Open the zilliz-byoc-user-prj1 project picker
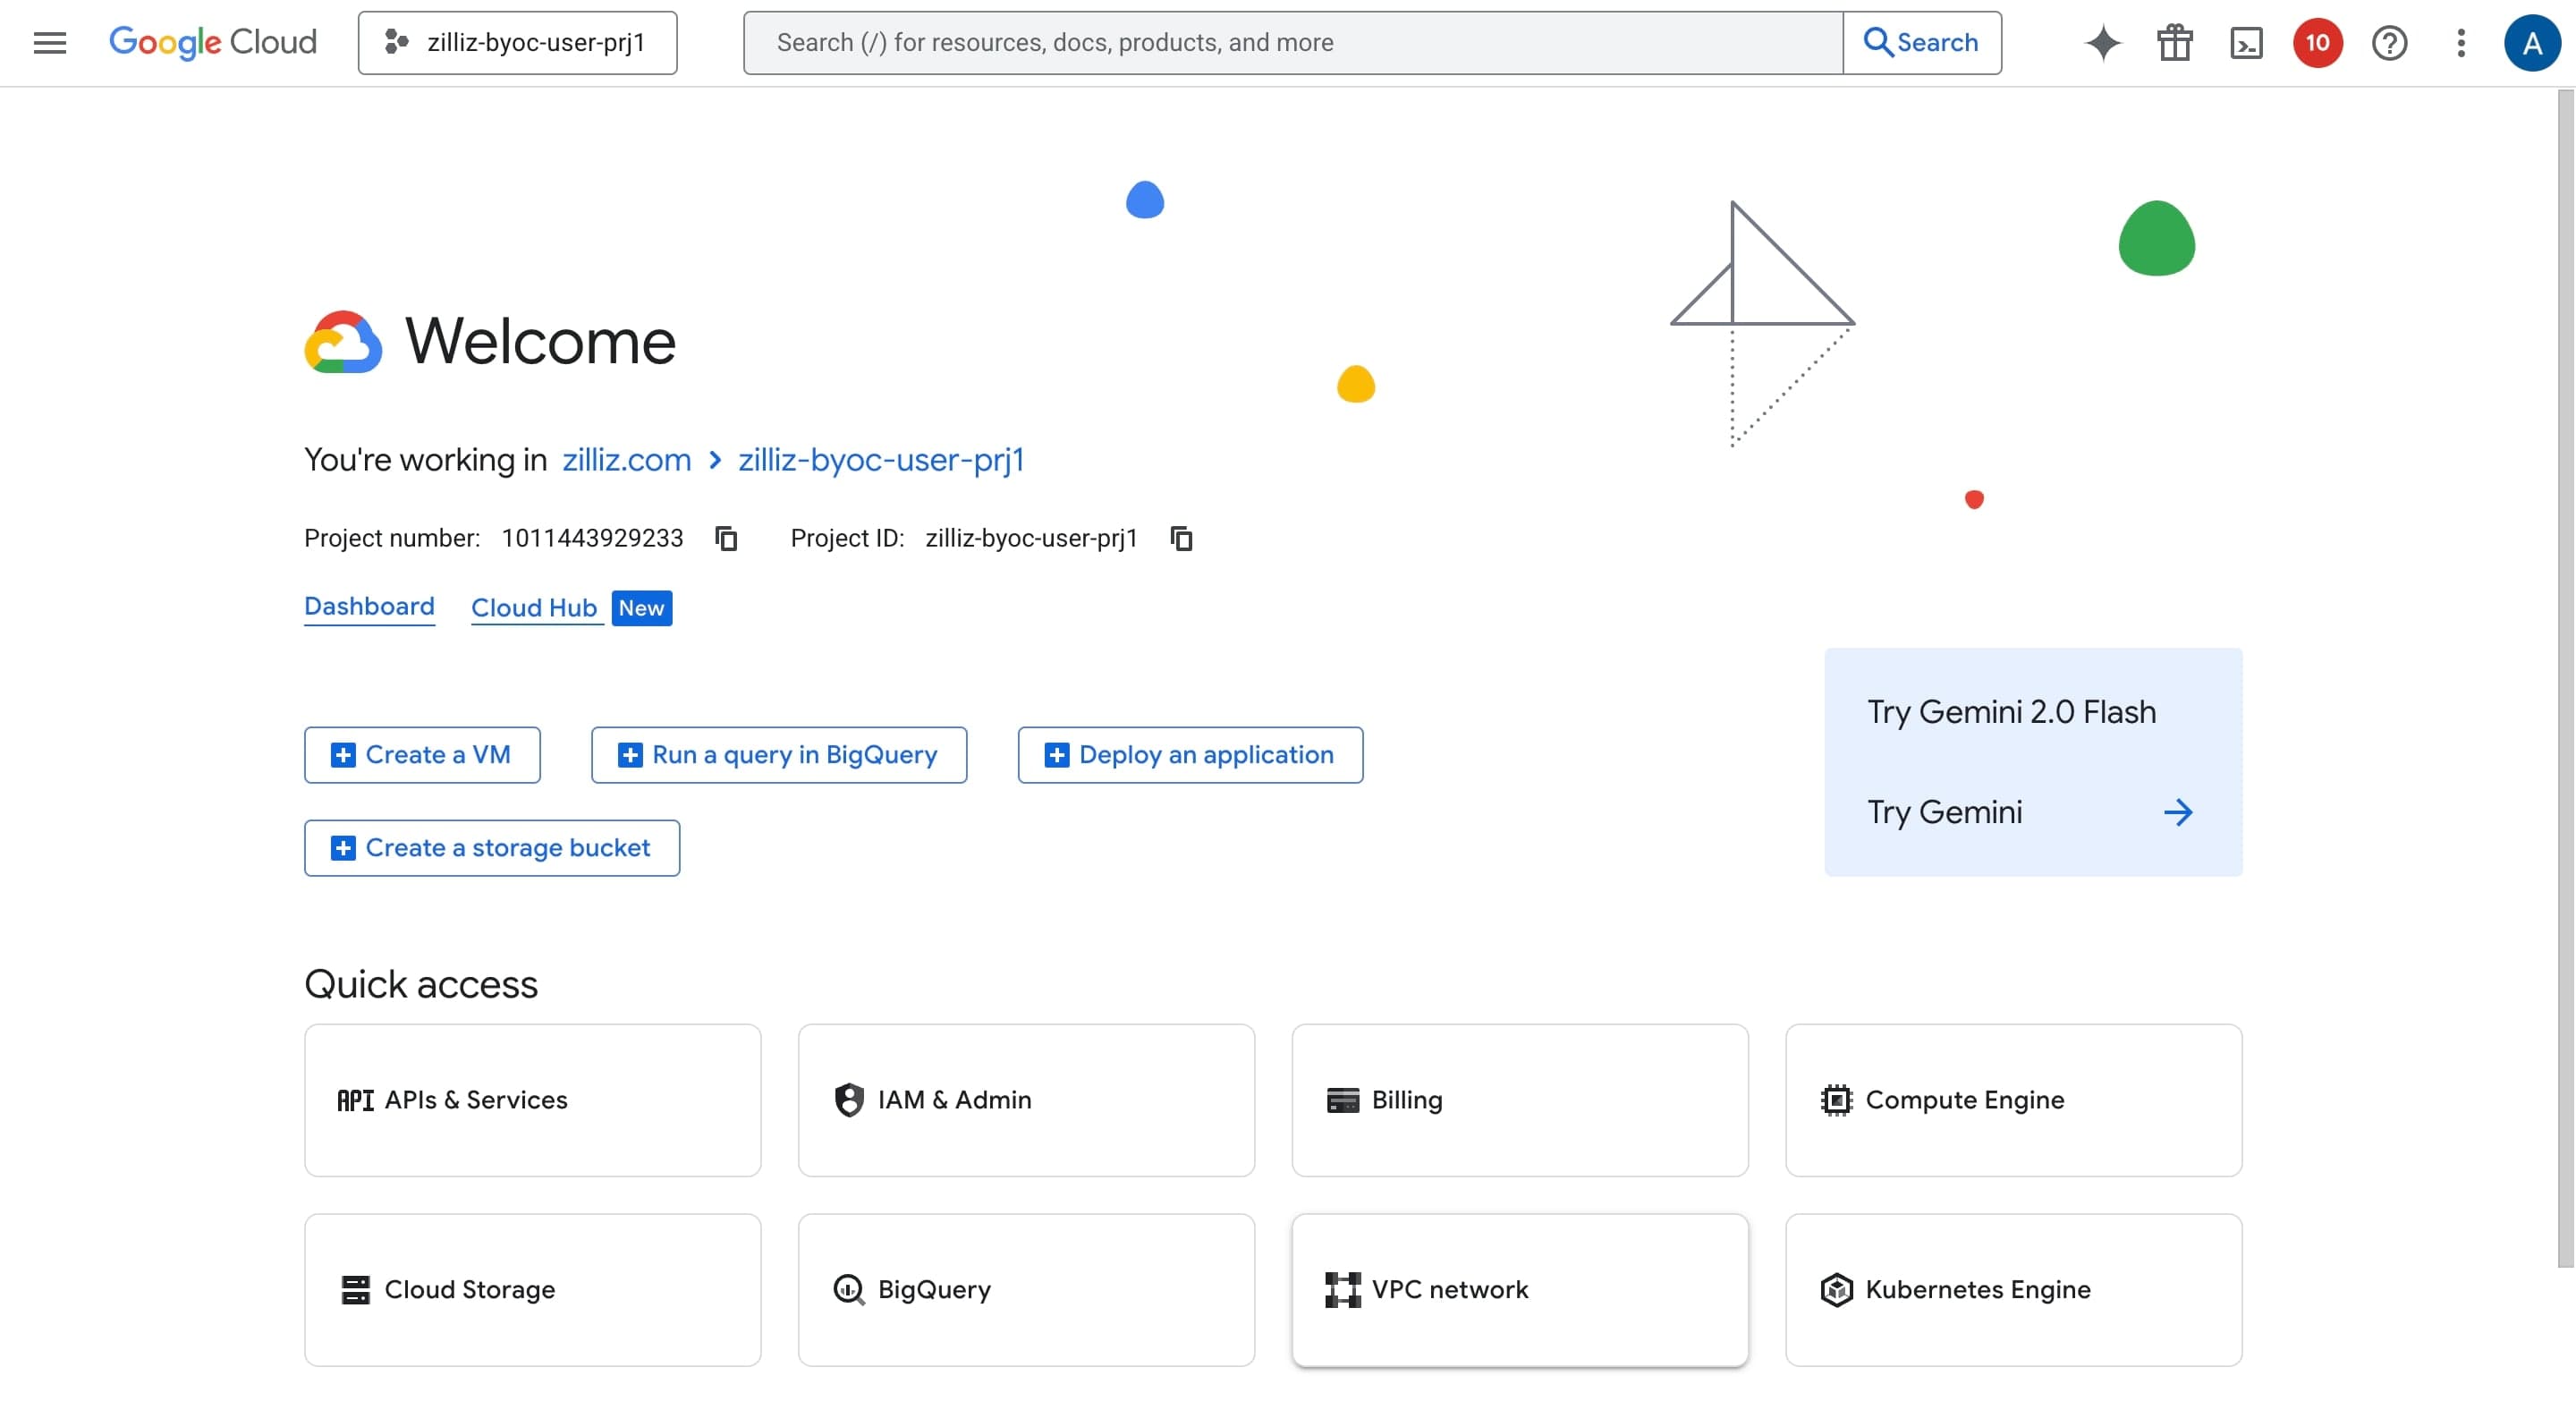Screen dimensions: 2576x1410 tap(517, 43)
